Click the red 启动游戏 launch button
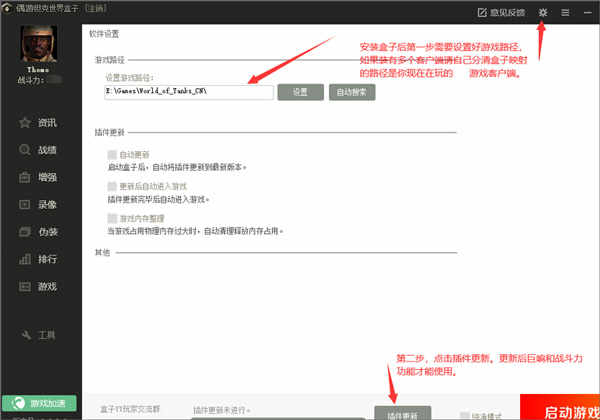The width and height of the screenshot is (600, 420). (x=560, y=407)
